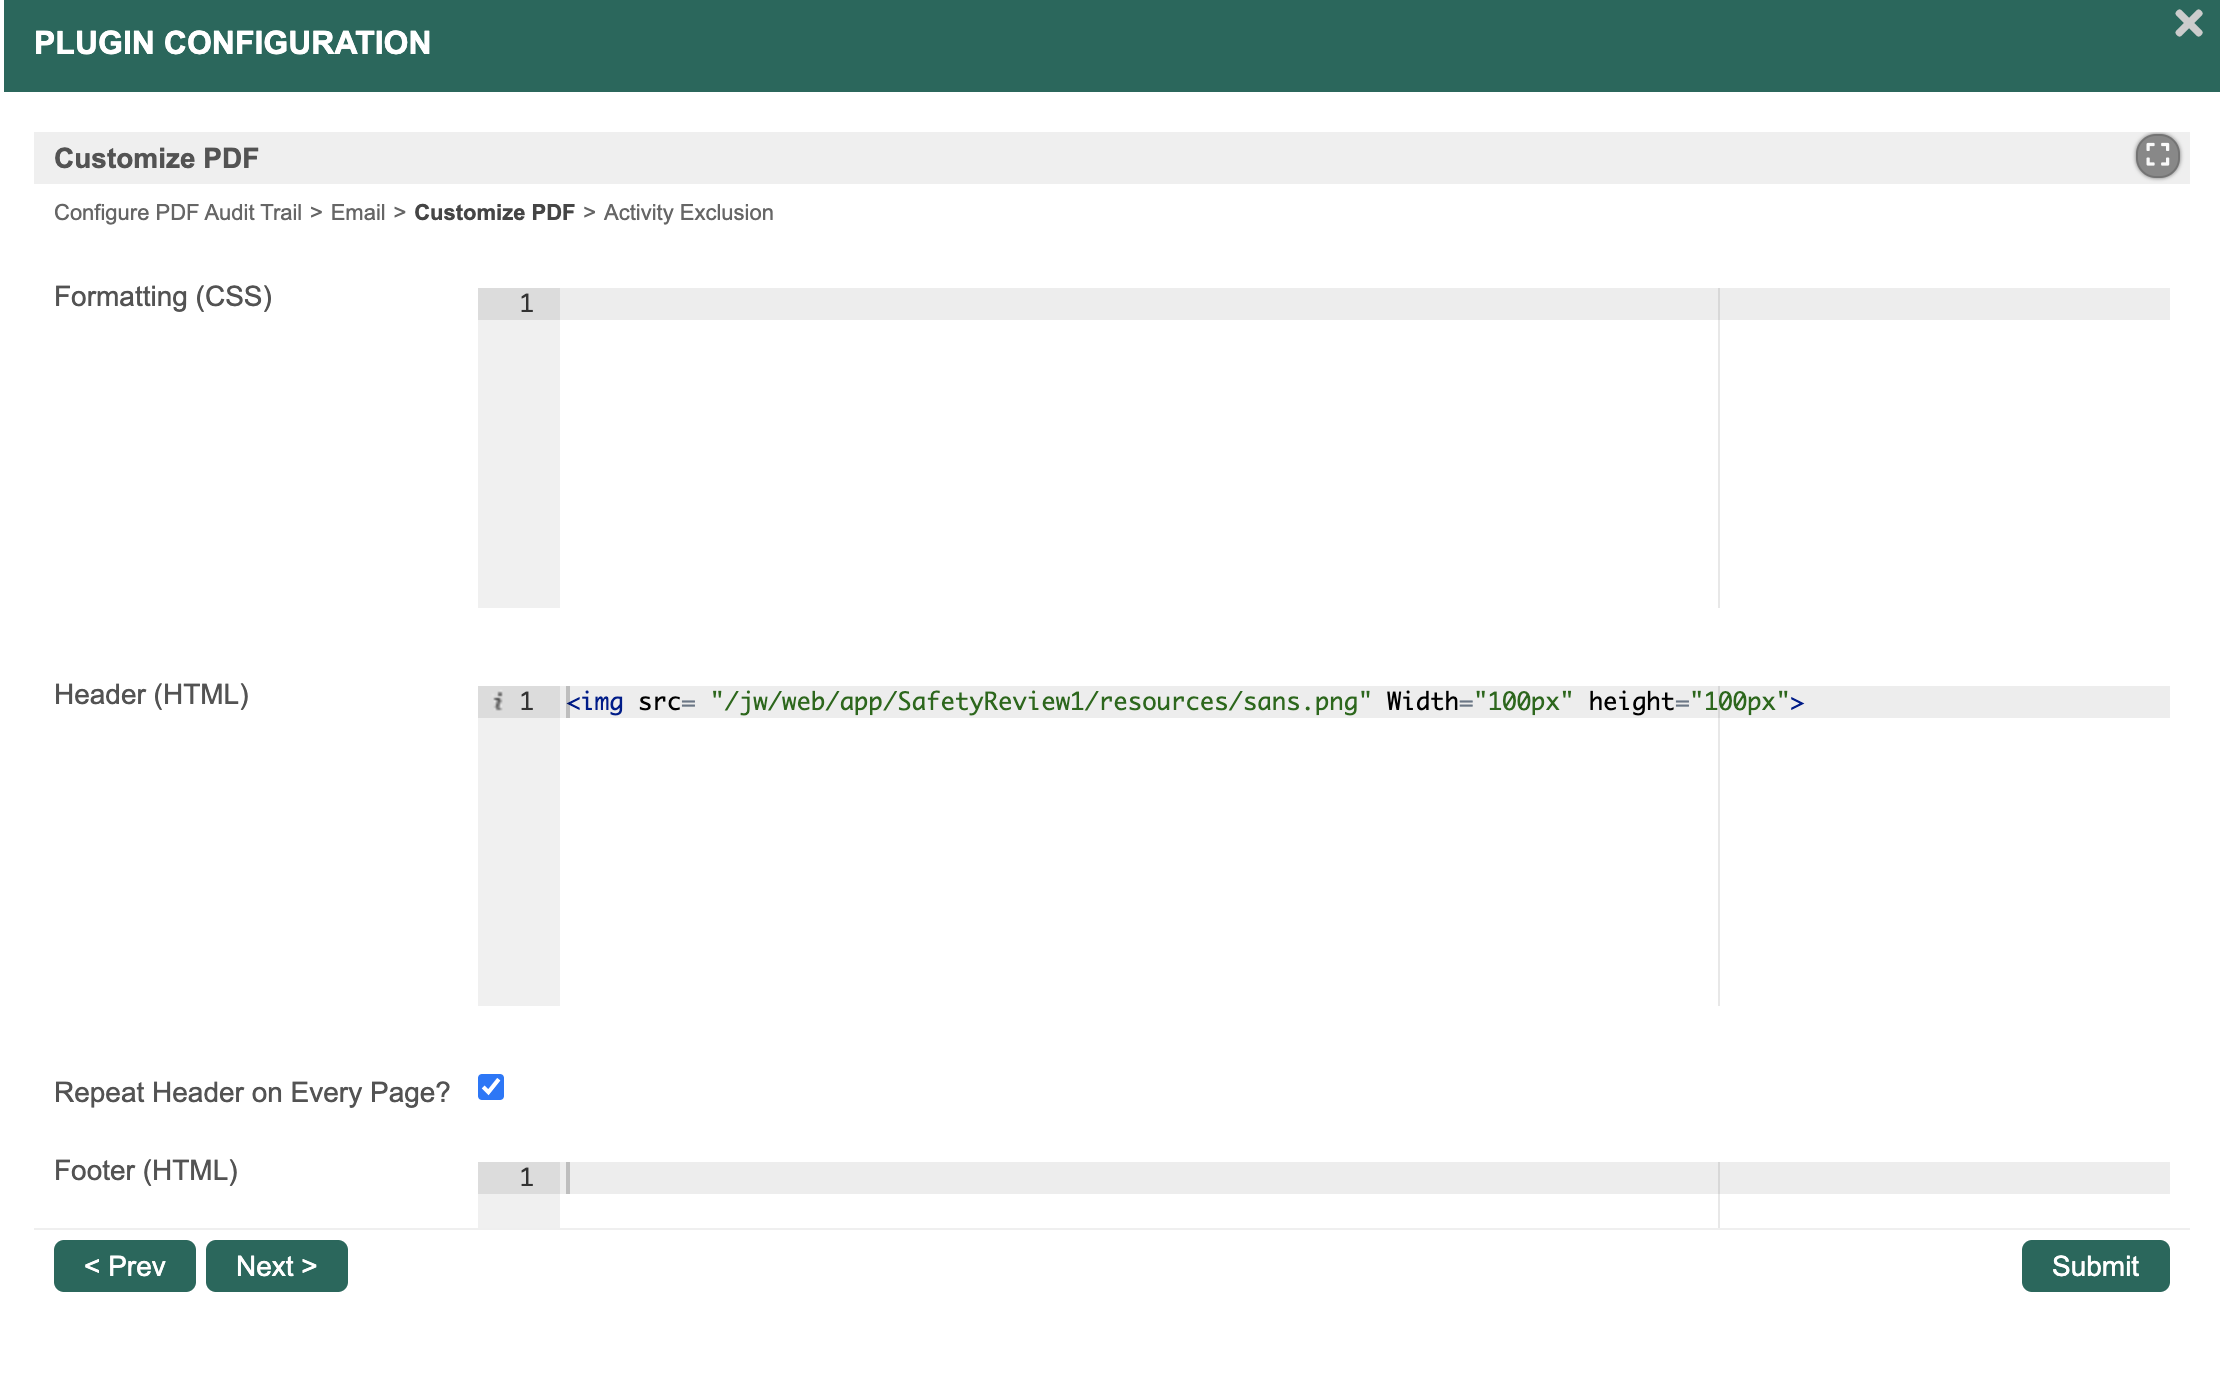The height and width of the screenshot is (1396, 2222).
Task: Open the Email step in breadcrumb
Action: pos(357,213)
